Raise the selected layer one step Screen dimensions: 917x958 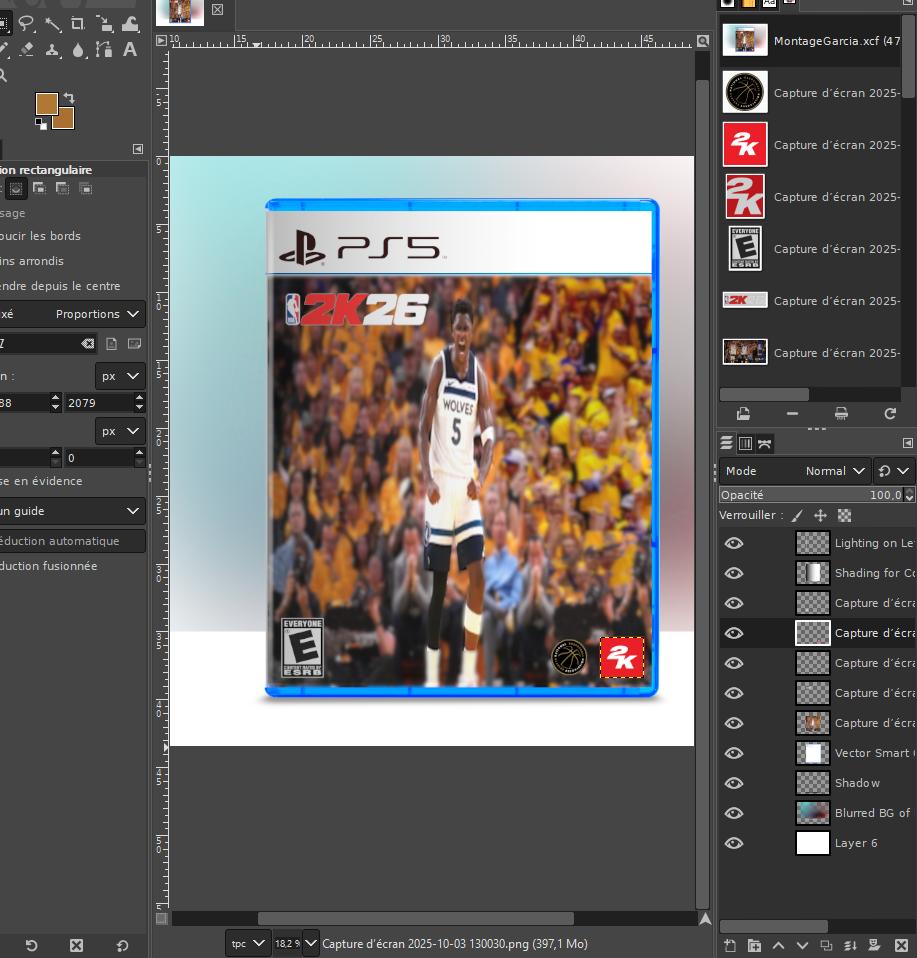coord(778,945)
